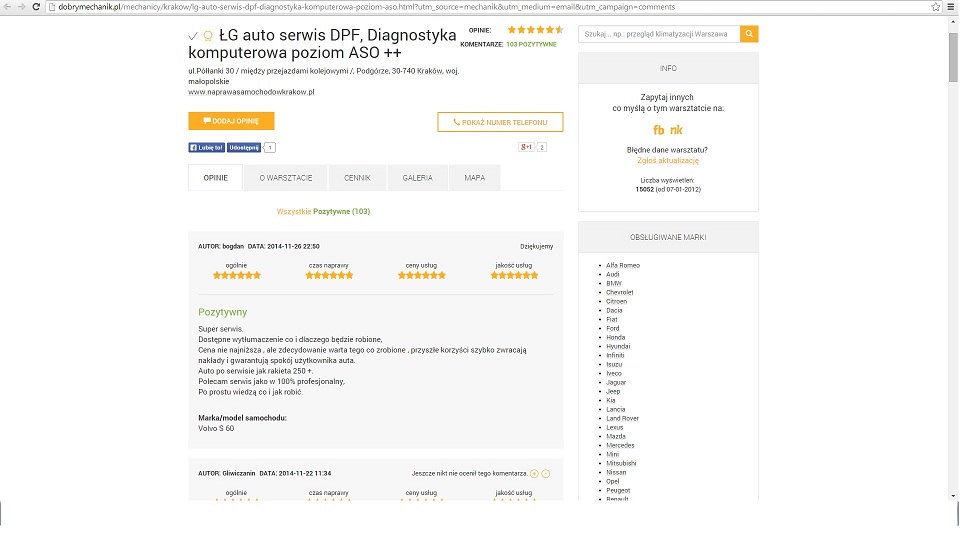960x540 pixels.
Task: Click the orange search magnifier button
Action: pyautogui.click(x=749, y=34)
